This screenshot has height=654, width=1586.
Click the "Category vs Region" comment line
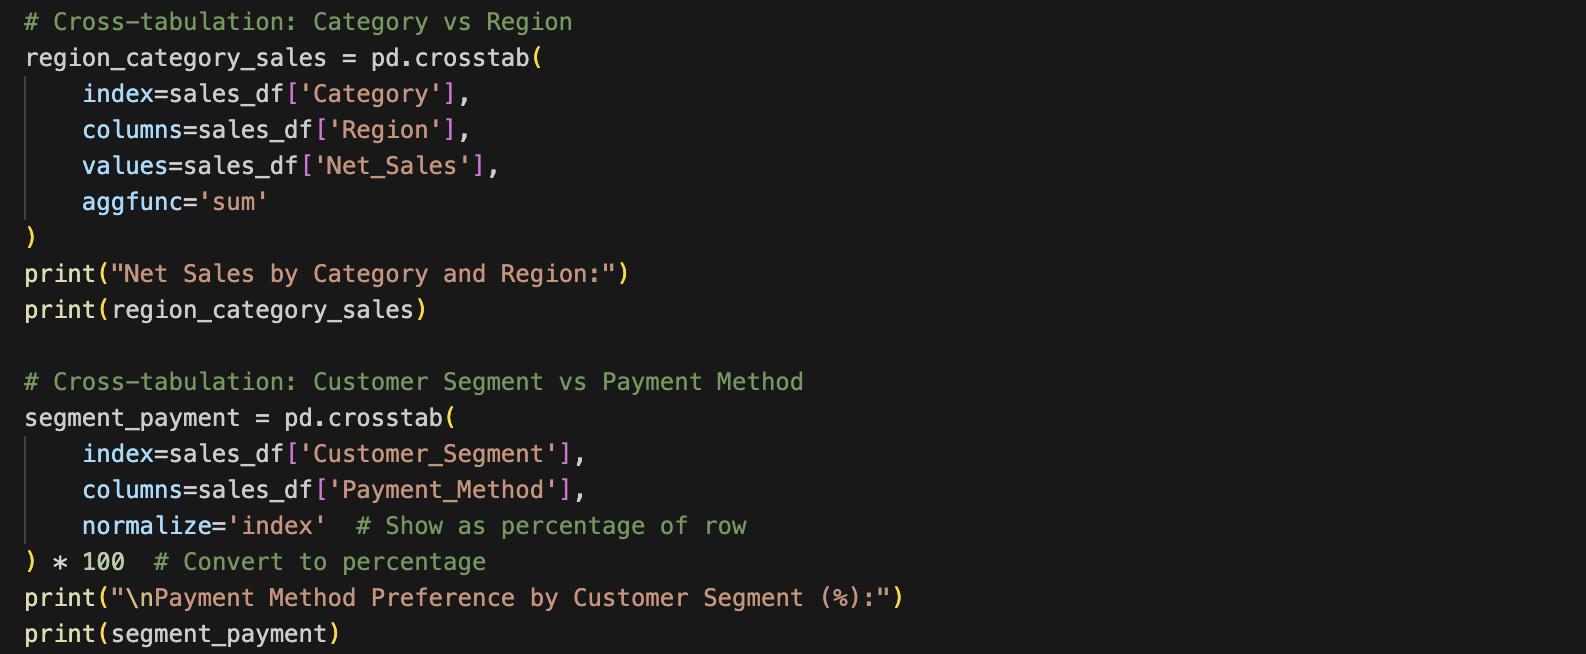(298, 22)
